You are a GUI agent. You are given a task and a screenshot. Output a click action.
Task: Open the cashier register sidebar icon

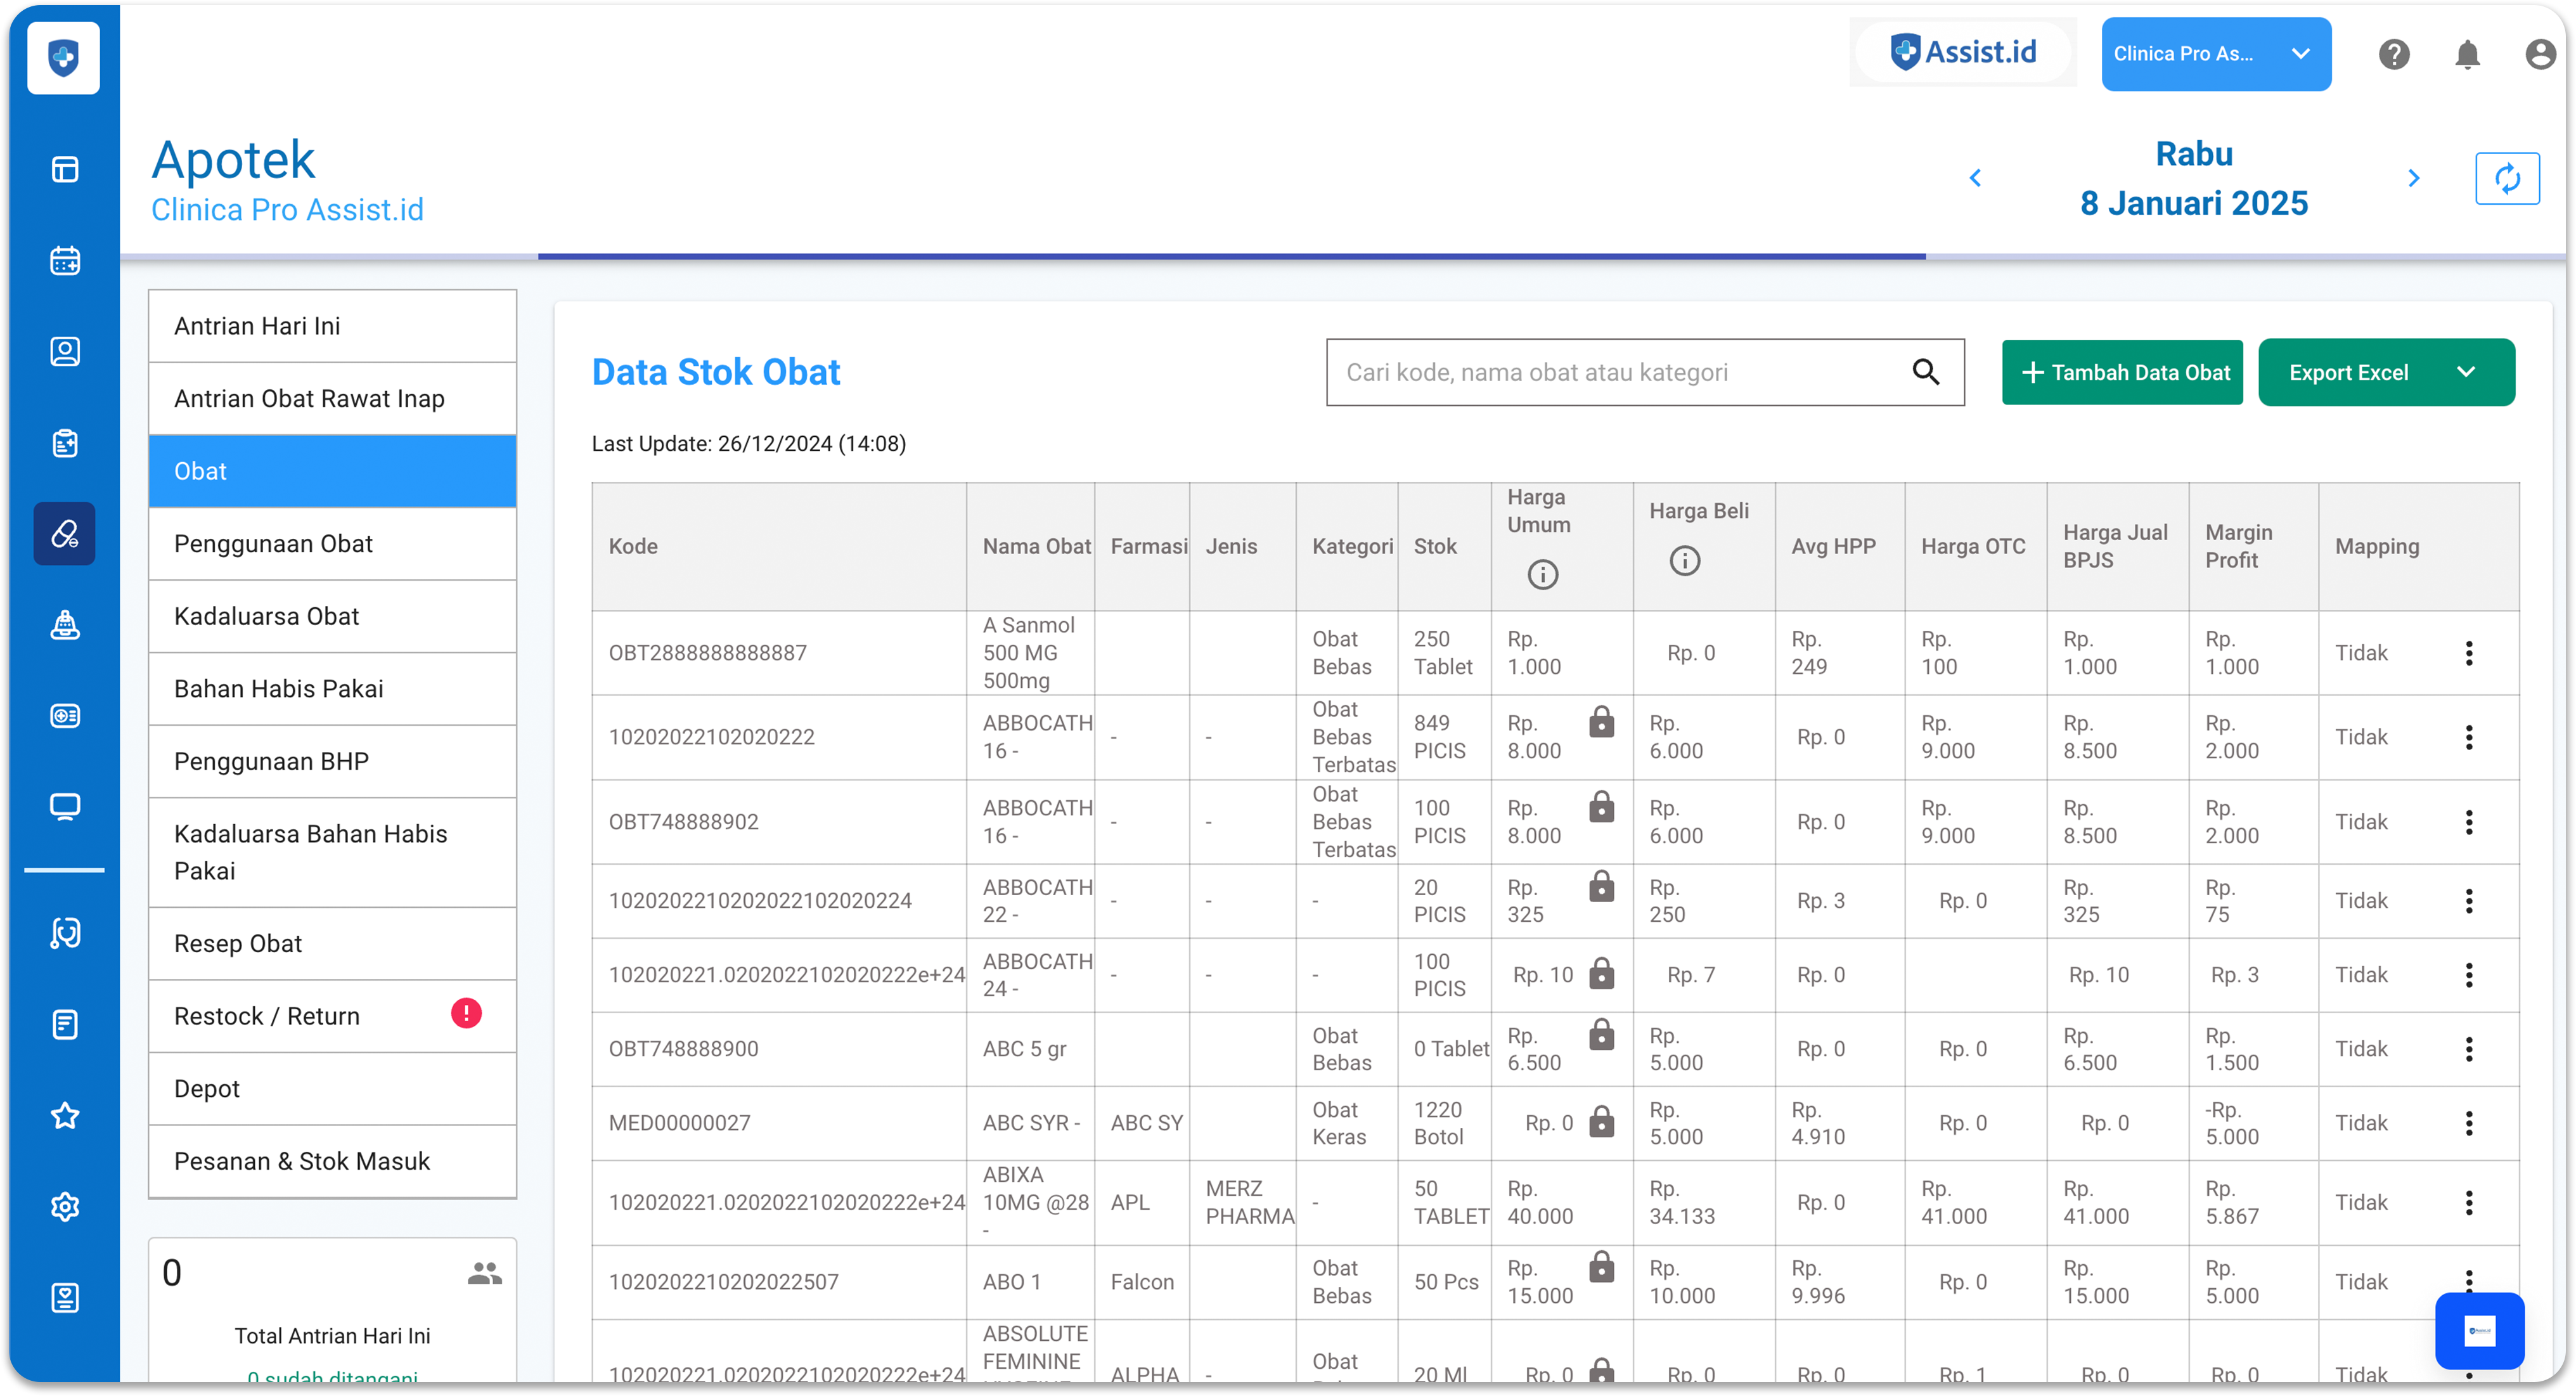[x=65, y=625]
